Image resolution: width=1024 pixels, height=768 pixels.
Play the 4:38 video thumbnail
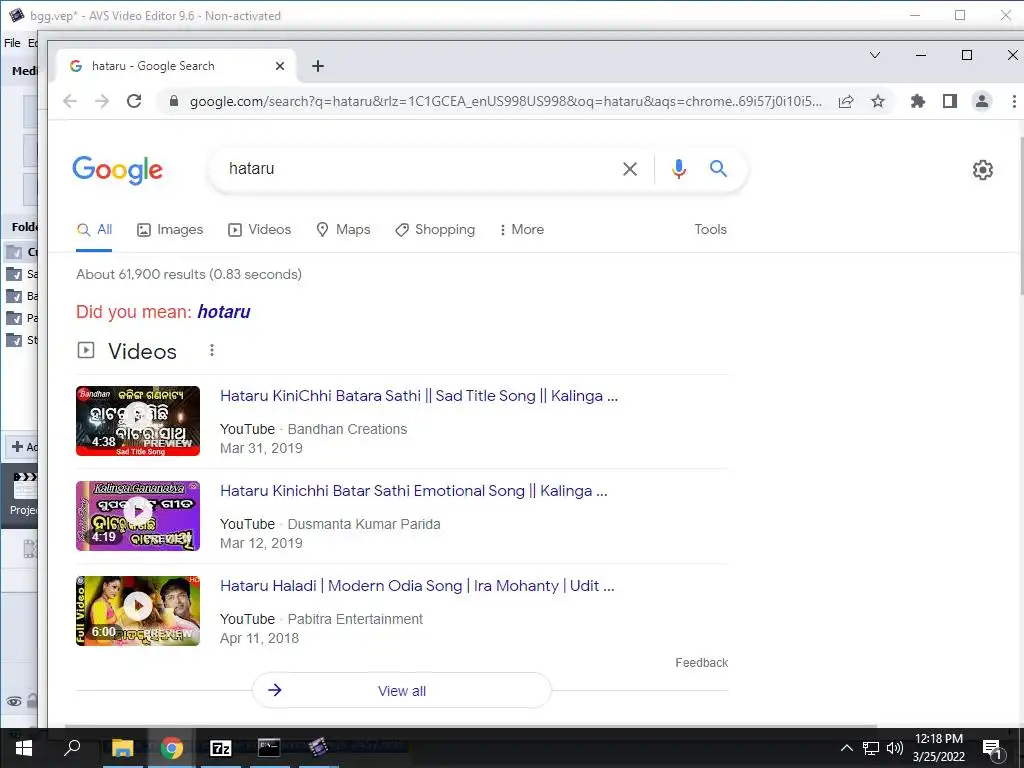[x=138, y=421]
